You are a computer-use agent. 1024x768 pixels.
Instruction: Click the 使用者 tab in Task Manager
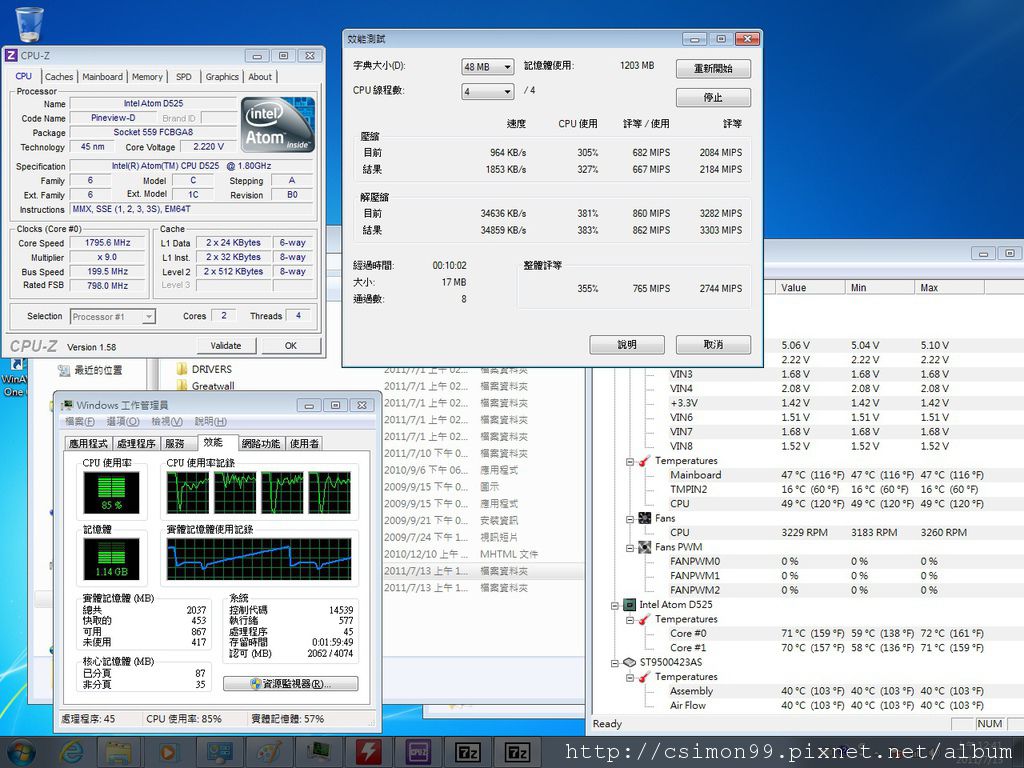click(304, 443)
